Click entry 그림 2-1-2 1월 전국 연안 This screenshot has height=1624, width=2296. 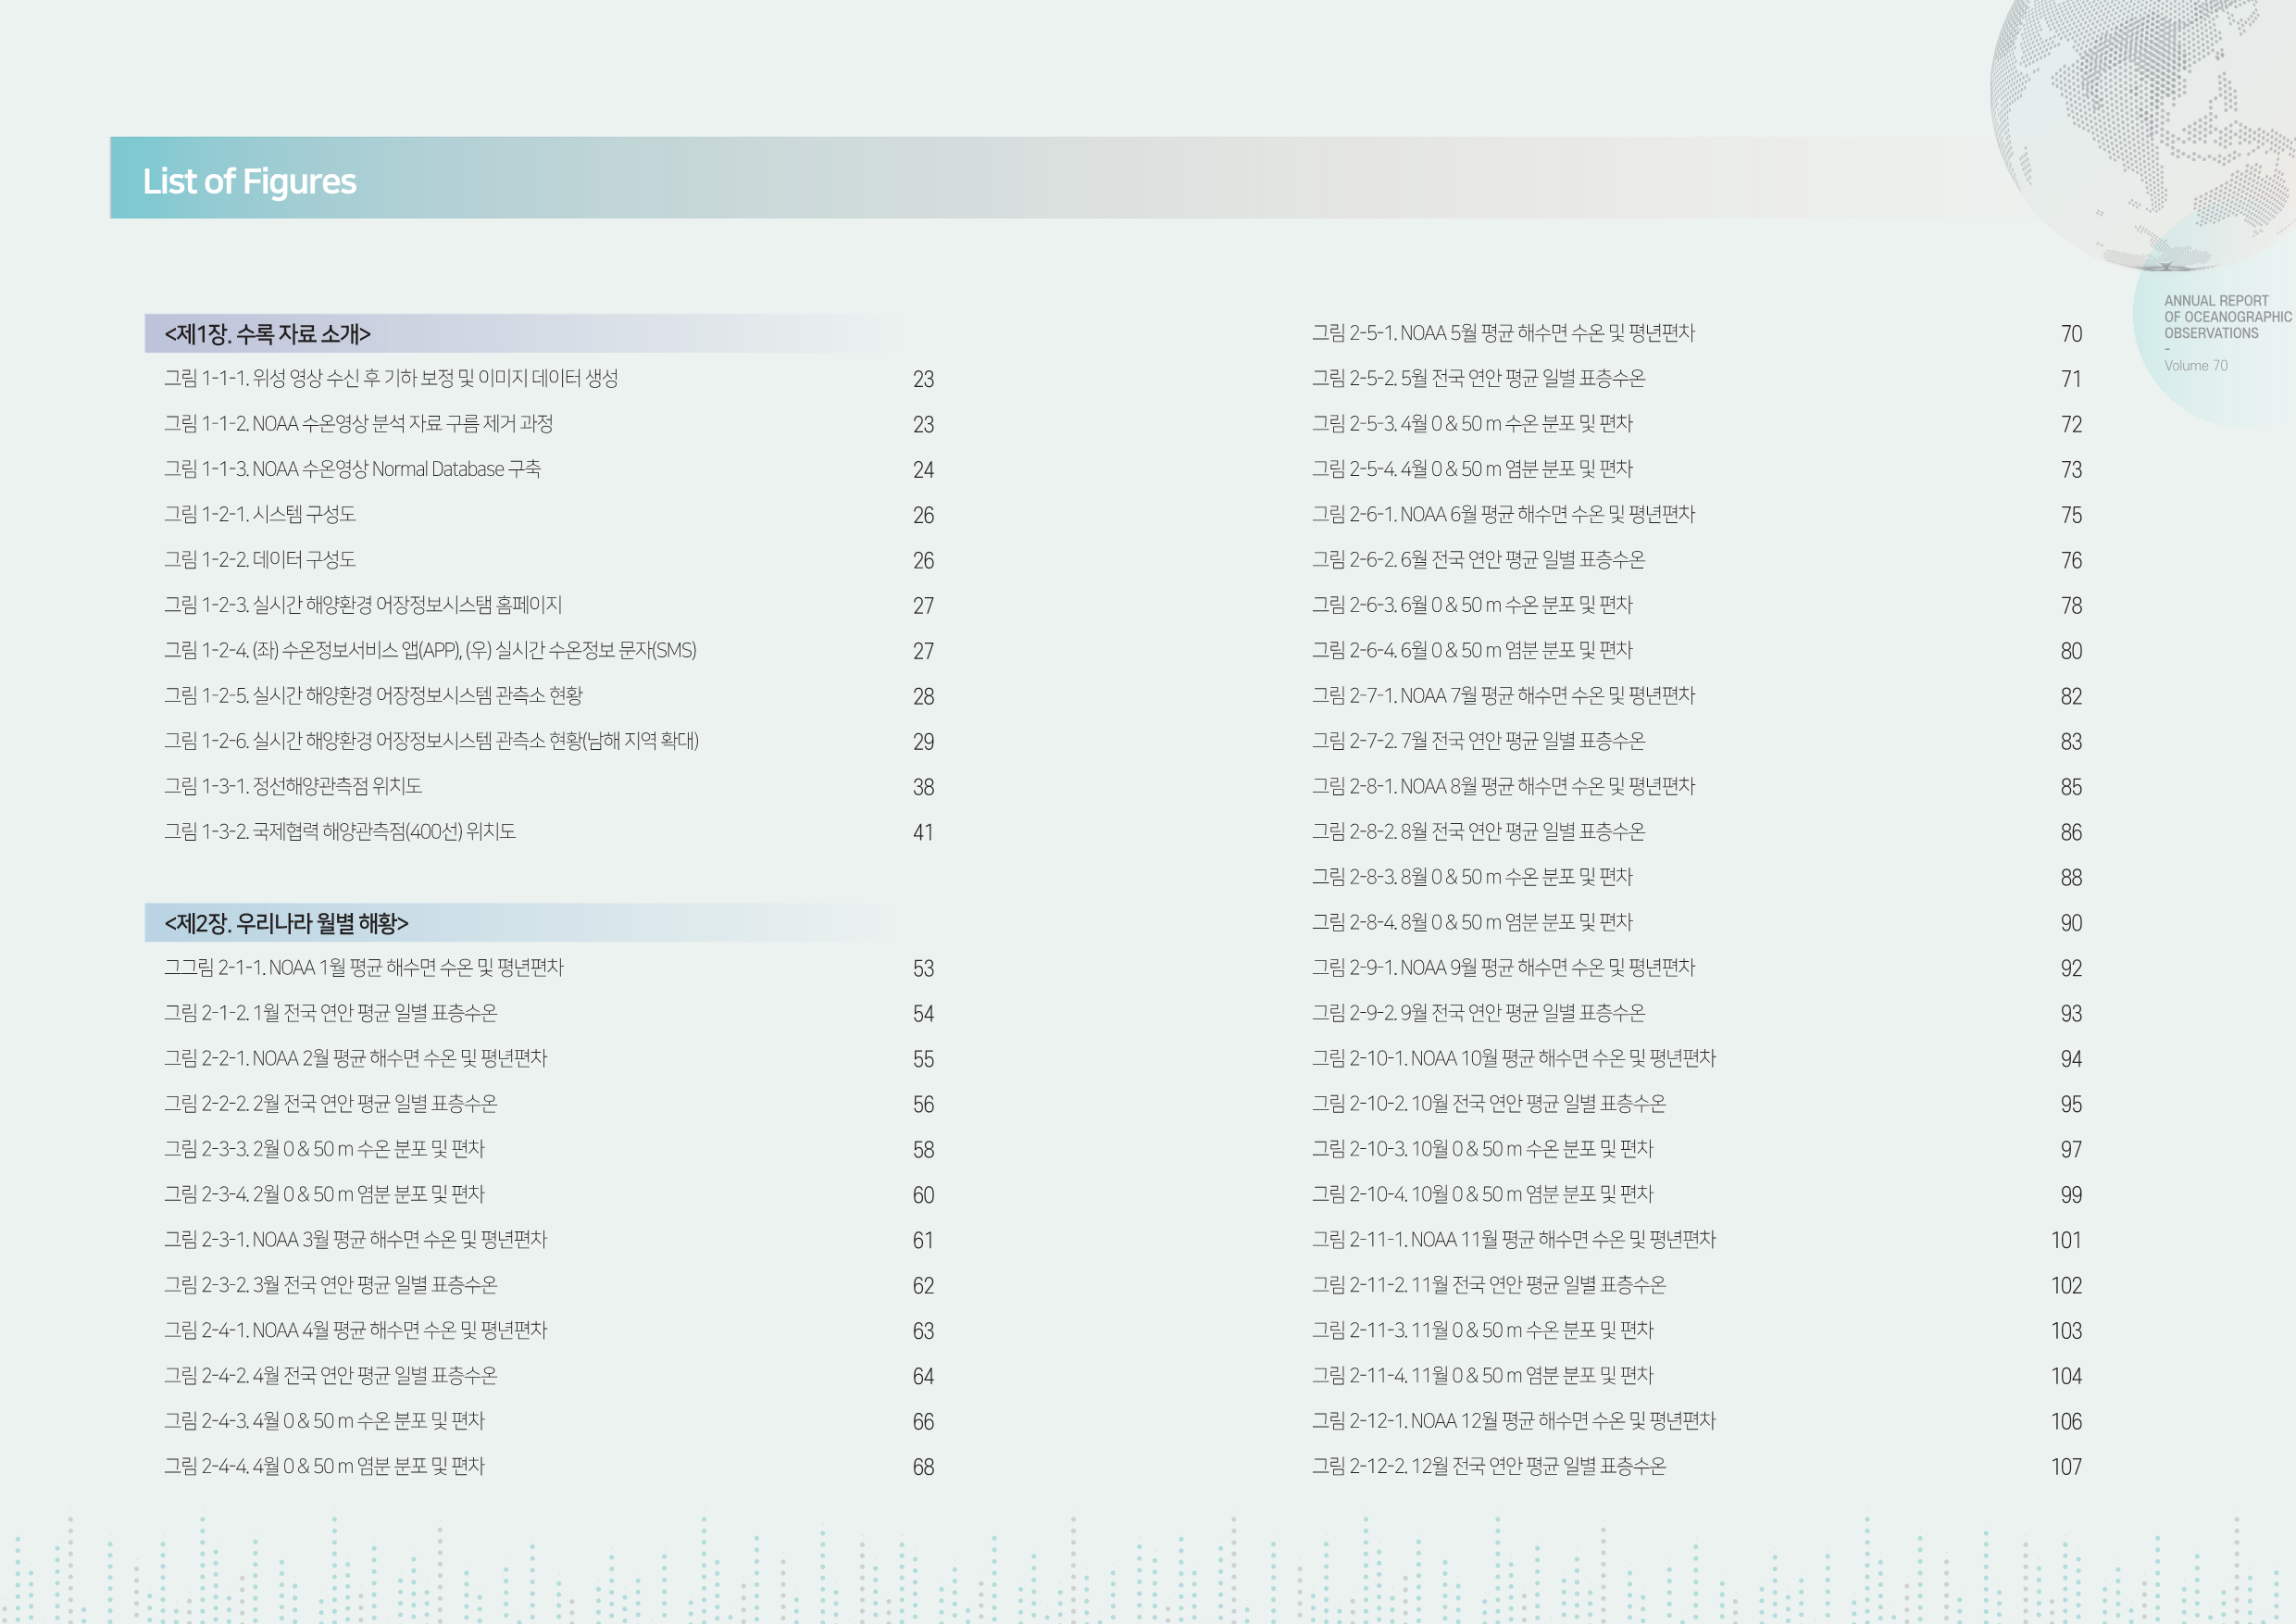pos(330,1013)
